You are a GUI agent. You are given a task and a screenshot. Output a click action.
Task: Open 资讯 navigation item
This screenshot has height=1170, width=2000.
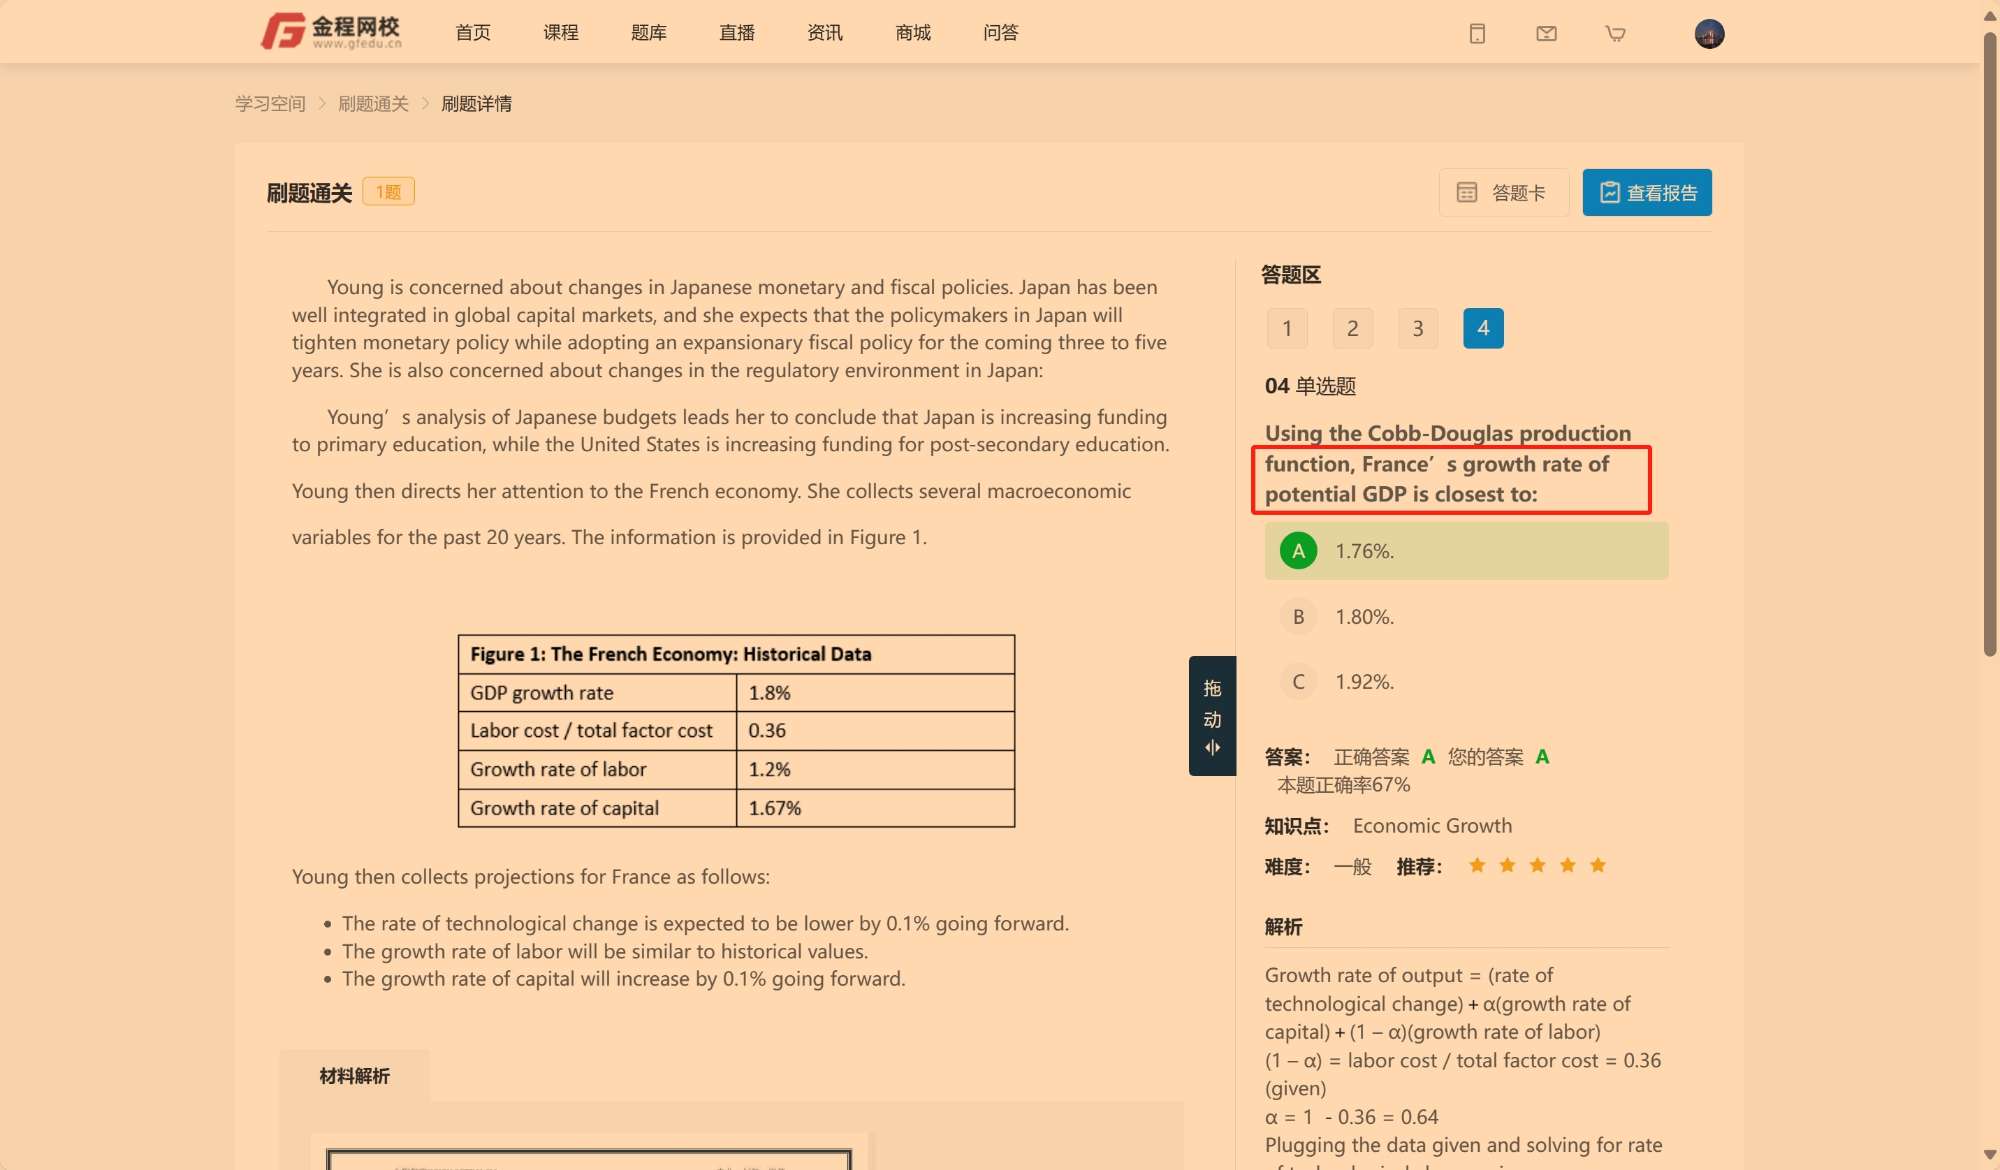pos(825,33)
